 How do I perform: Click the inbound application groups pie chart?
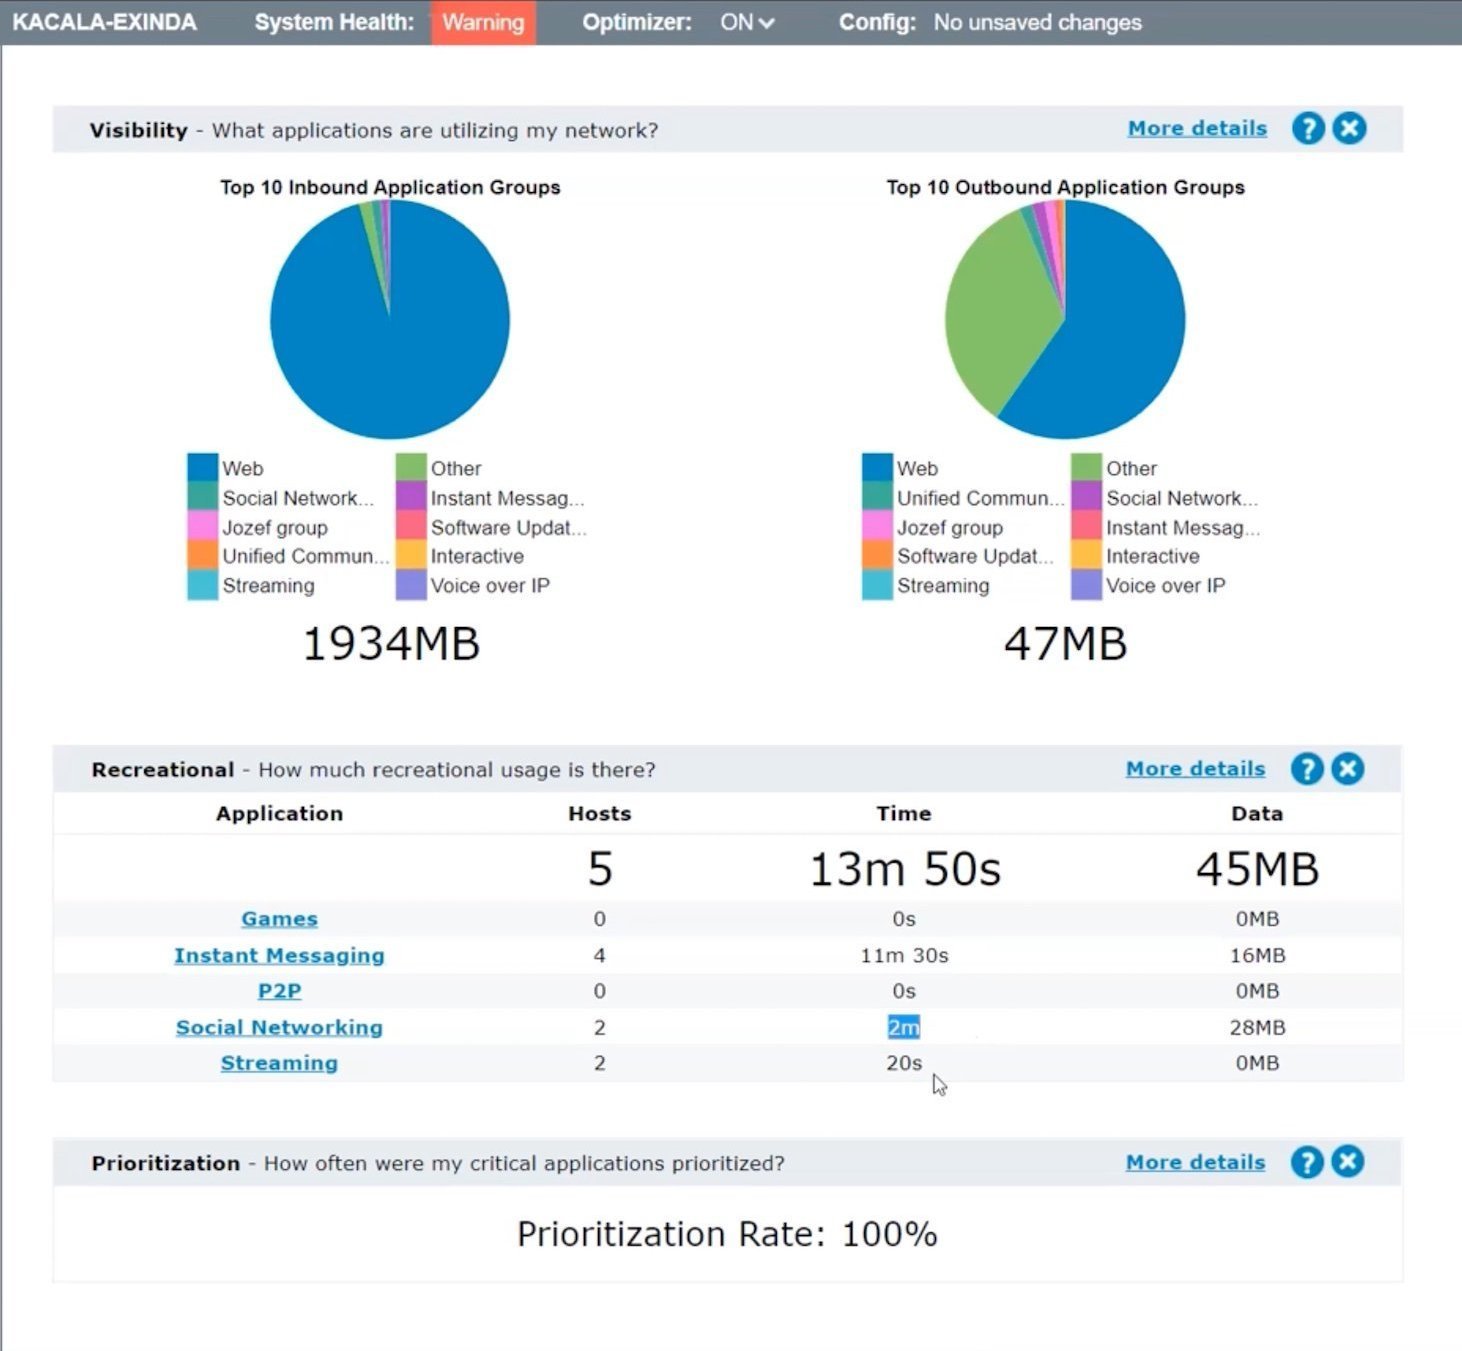pos(390,319)
